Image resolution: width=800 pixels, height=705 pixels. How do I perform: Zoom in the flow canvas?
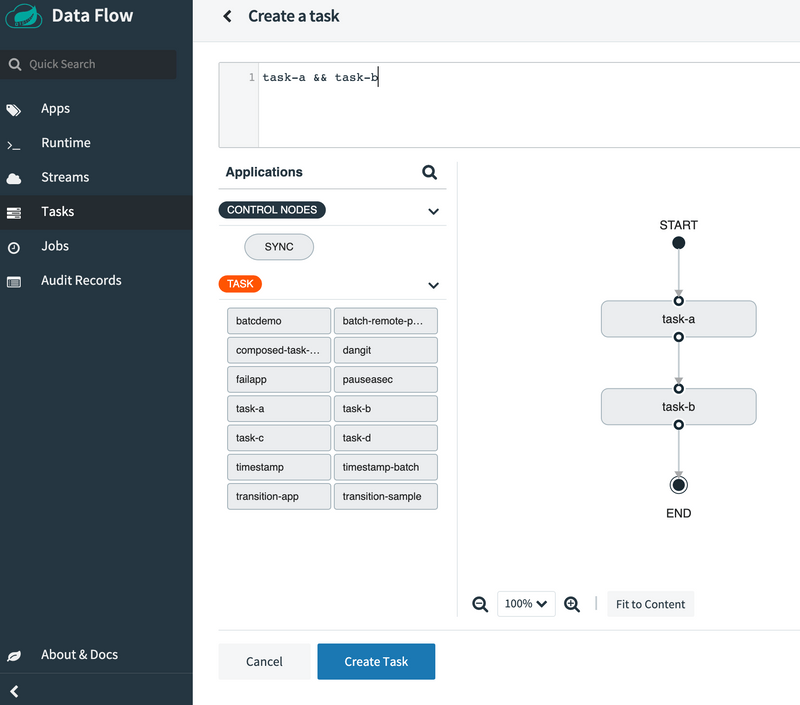(x=571, y=604)
